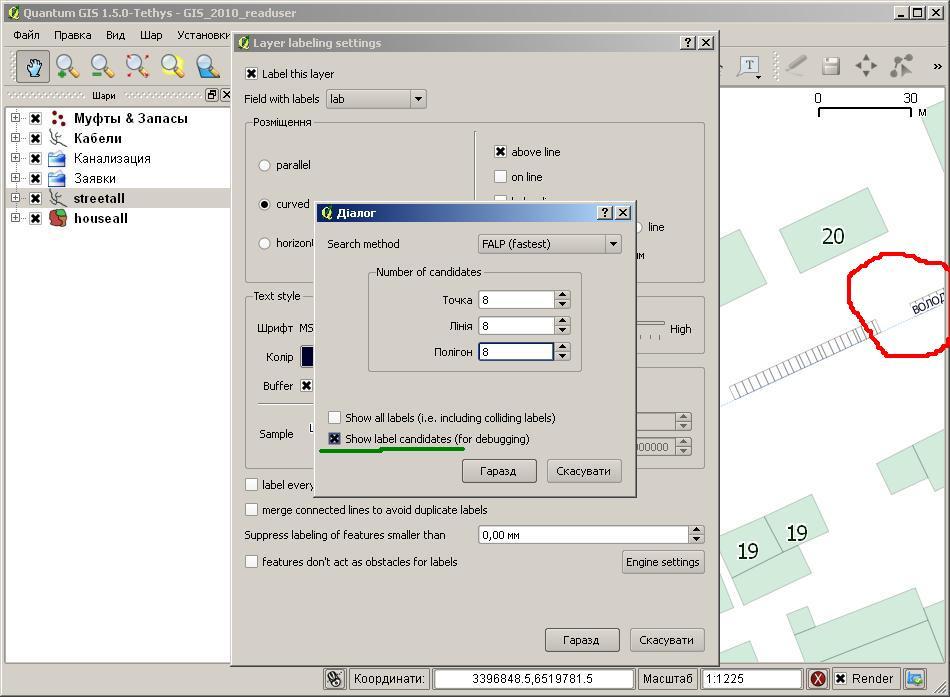
Task: Select the parallel placement radio button
Action: tap(265, 165)
